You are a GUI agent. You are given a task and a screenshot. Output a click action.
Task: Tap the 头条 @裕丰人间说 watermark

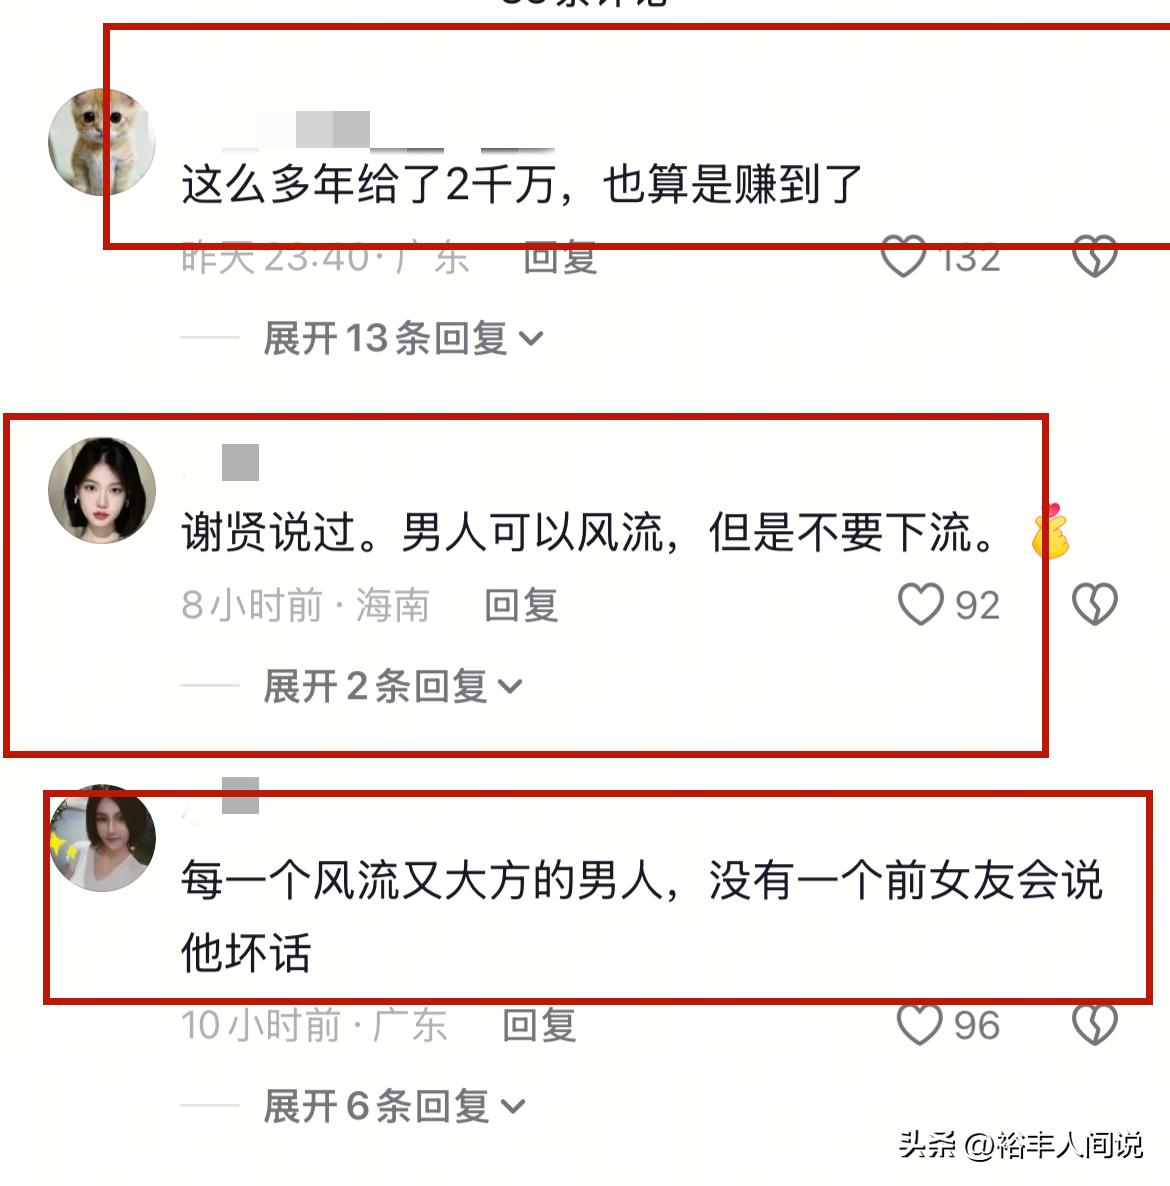click(x=1021, y=1145)
